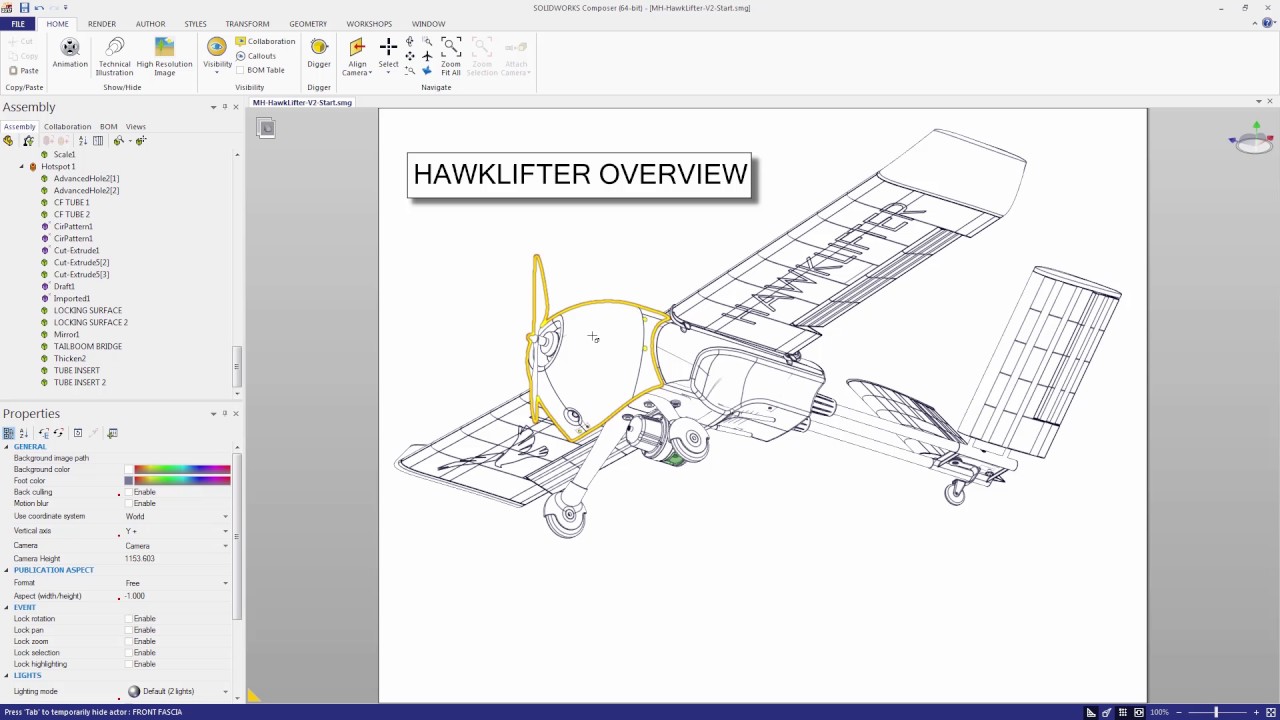Click the ruler triangle icon in status bar
1280x720 pixels.
point(1091,712)
